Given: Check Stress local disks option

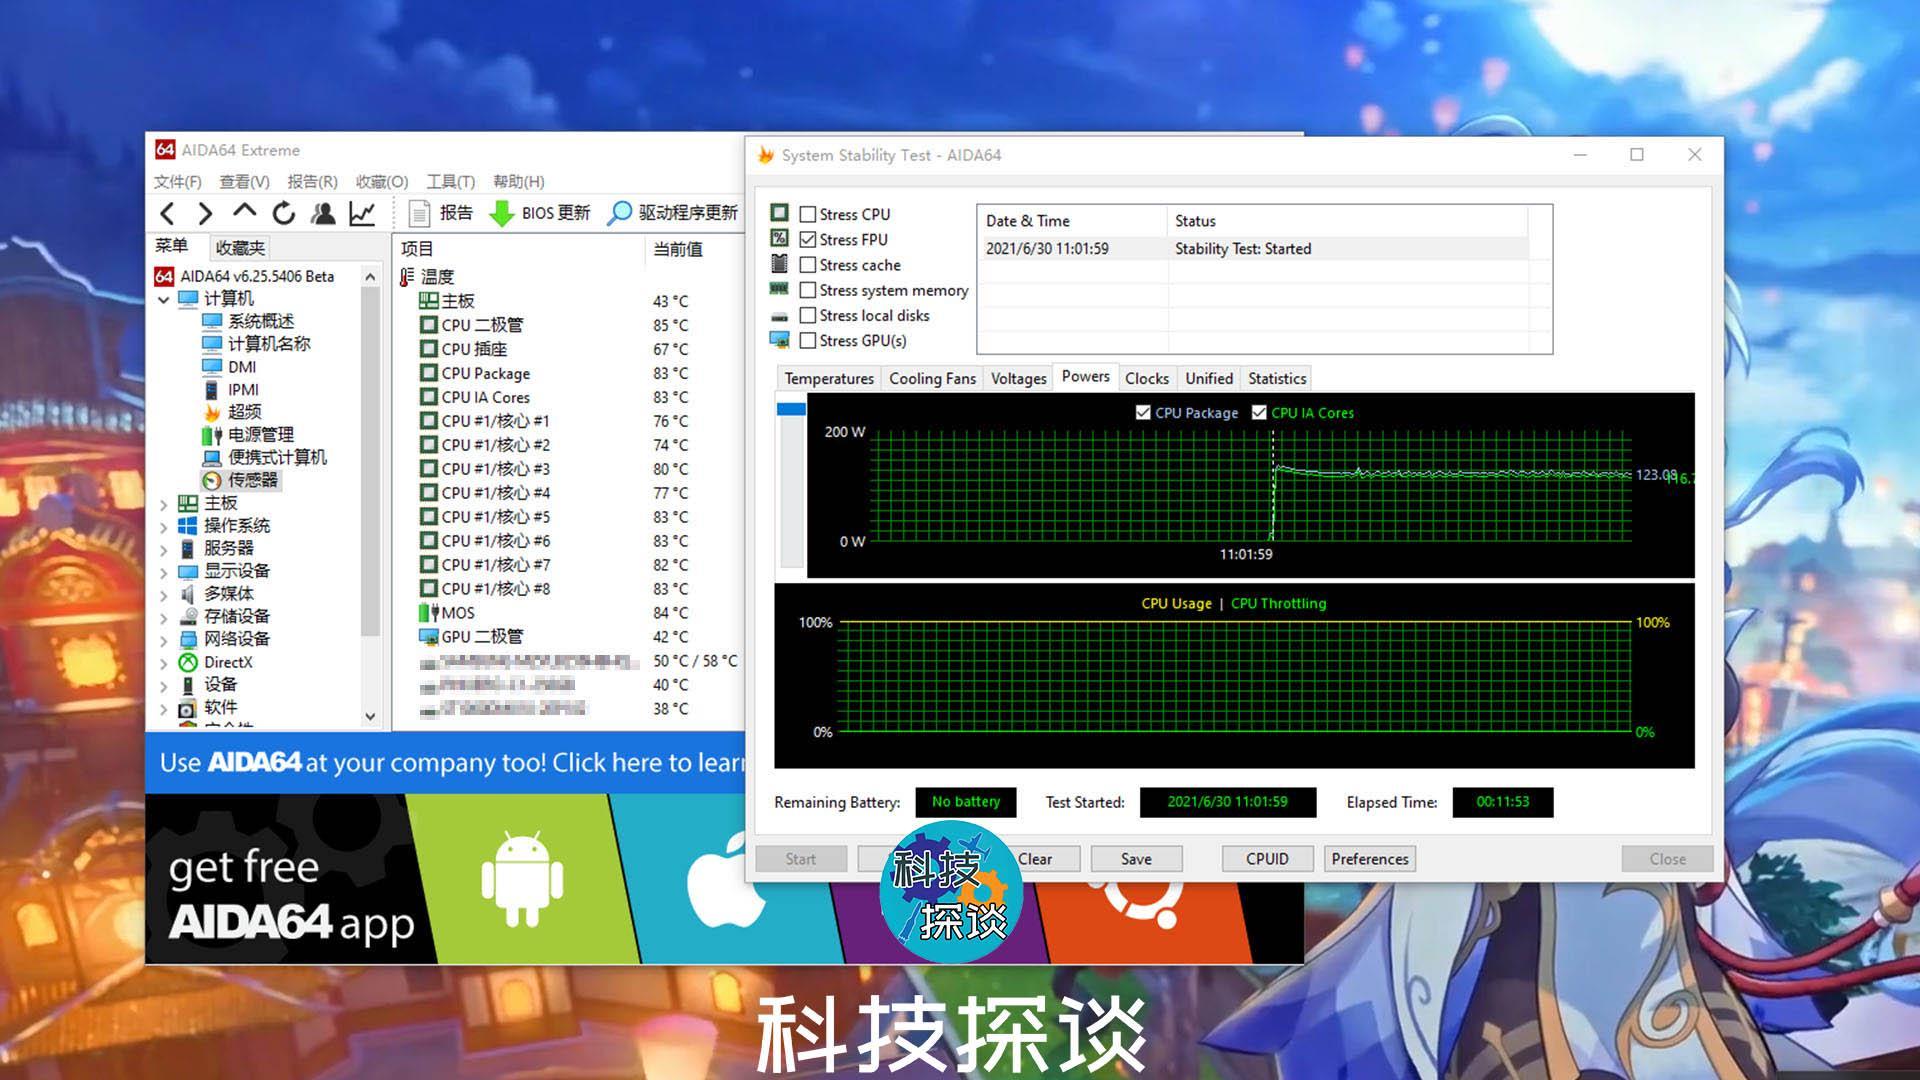Looking at the screenshot, I should pyautogui.click(x=808, y=315).
